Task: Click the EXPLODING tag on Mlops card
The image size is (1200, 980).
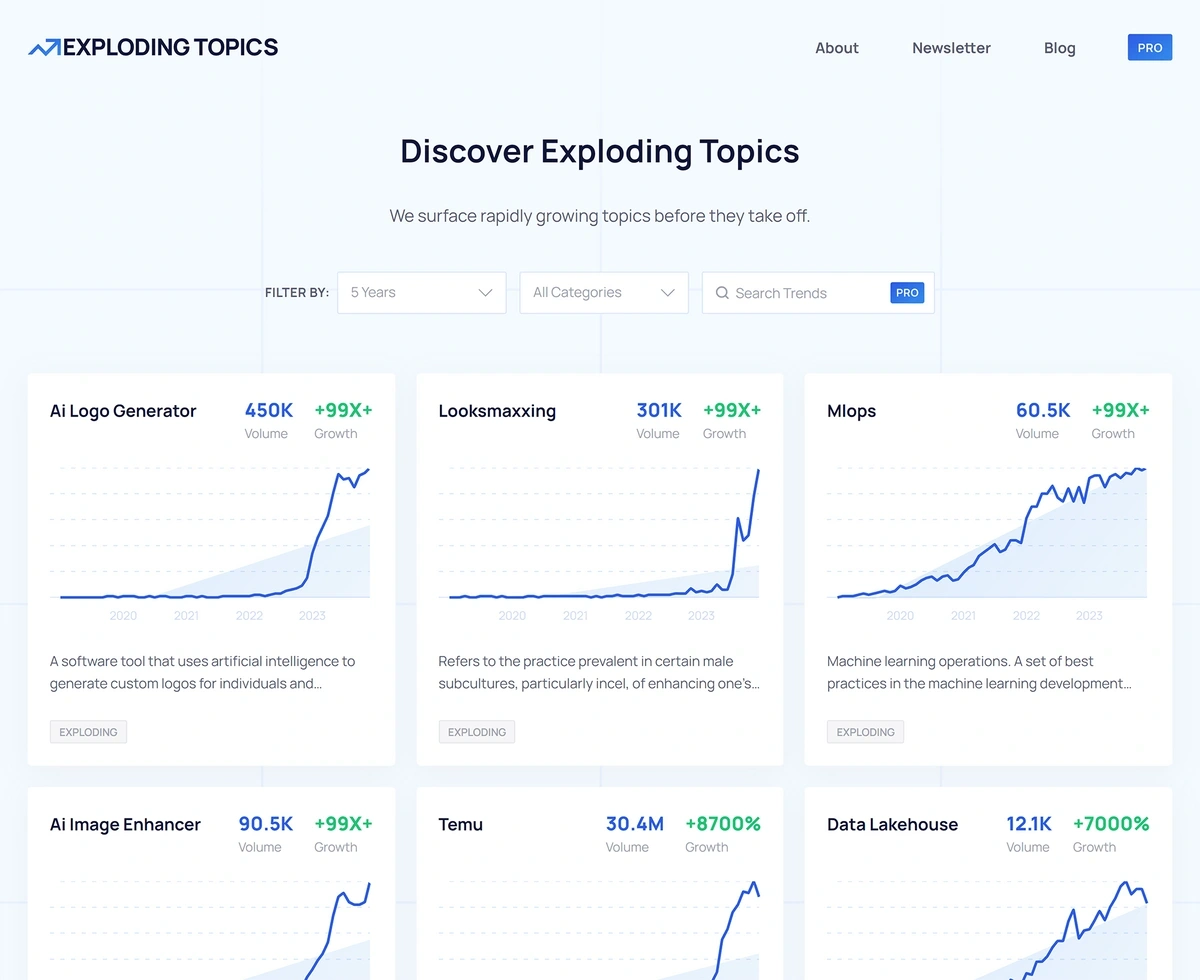Action: 865,732
